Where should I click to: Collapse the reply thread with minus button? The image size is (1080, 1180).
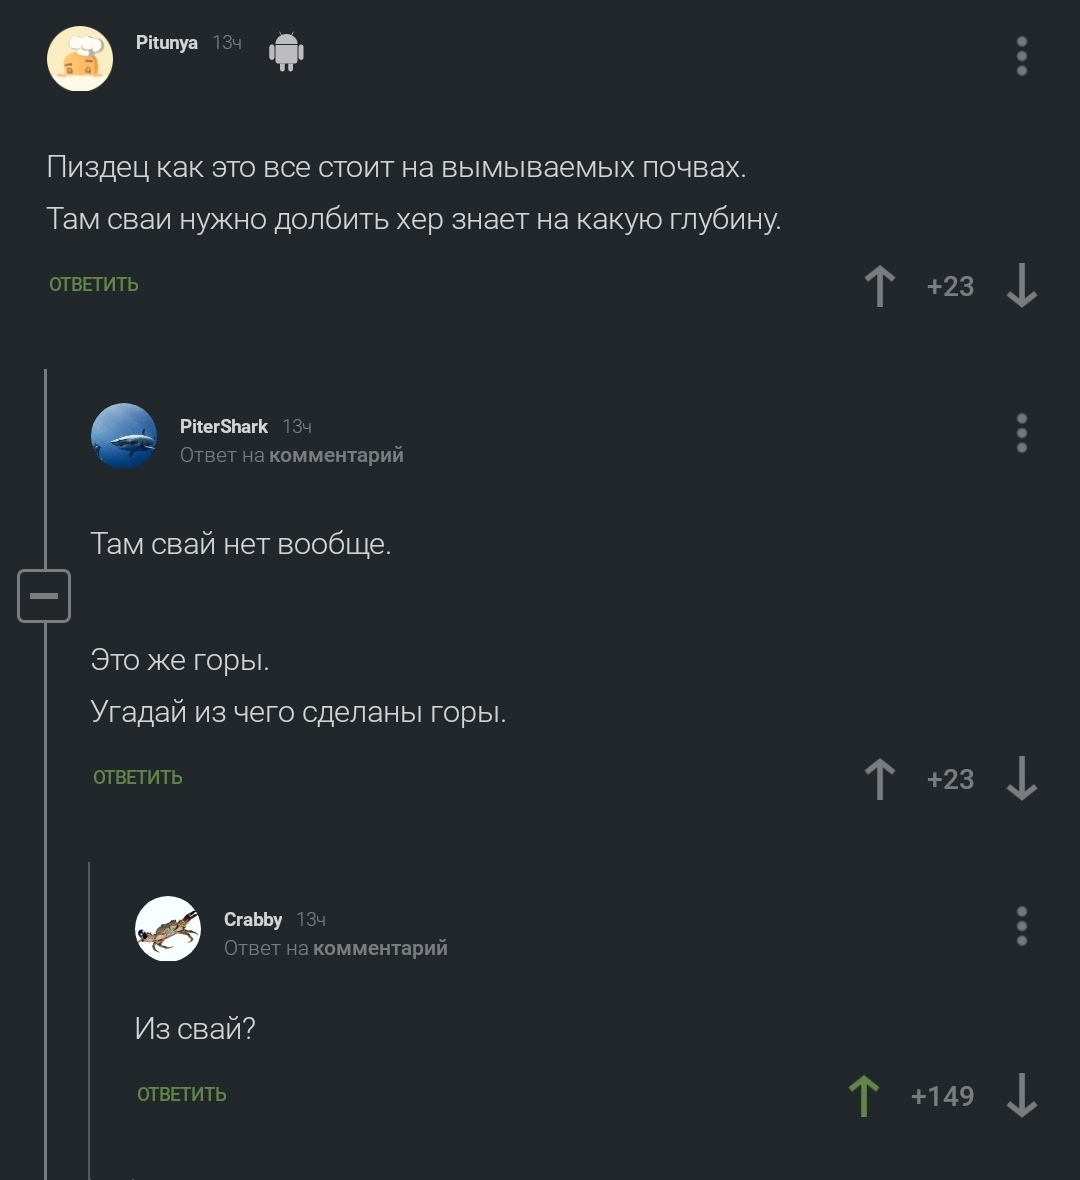point(44,596)
